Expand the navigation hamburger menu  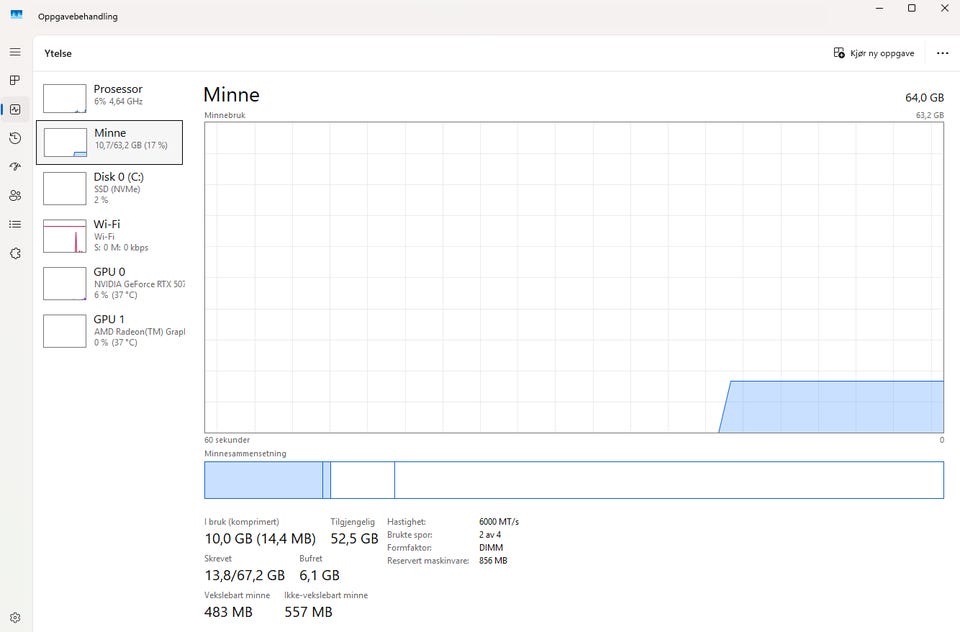(15, 52)
